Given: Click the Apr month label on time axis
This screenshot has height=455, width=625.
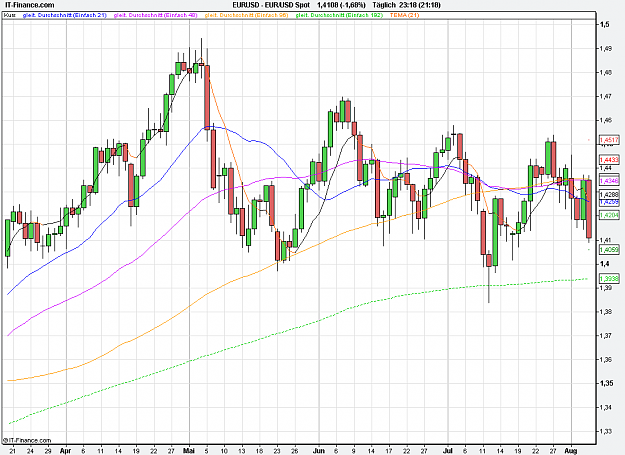Looking at the screenshot, I should pyautogui.click(x=65, y=451).
